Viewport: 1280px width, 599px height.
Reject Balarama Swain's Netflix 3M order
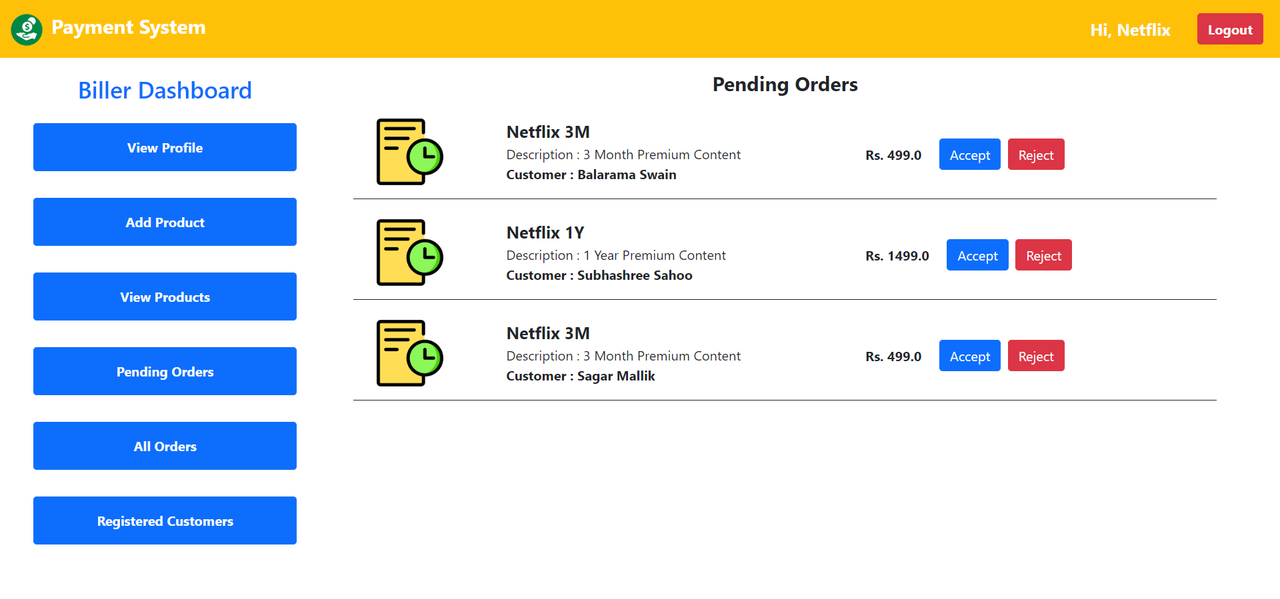(1036, 155)
